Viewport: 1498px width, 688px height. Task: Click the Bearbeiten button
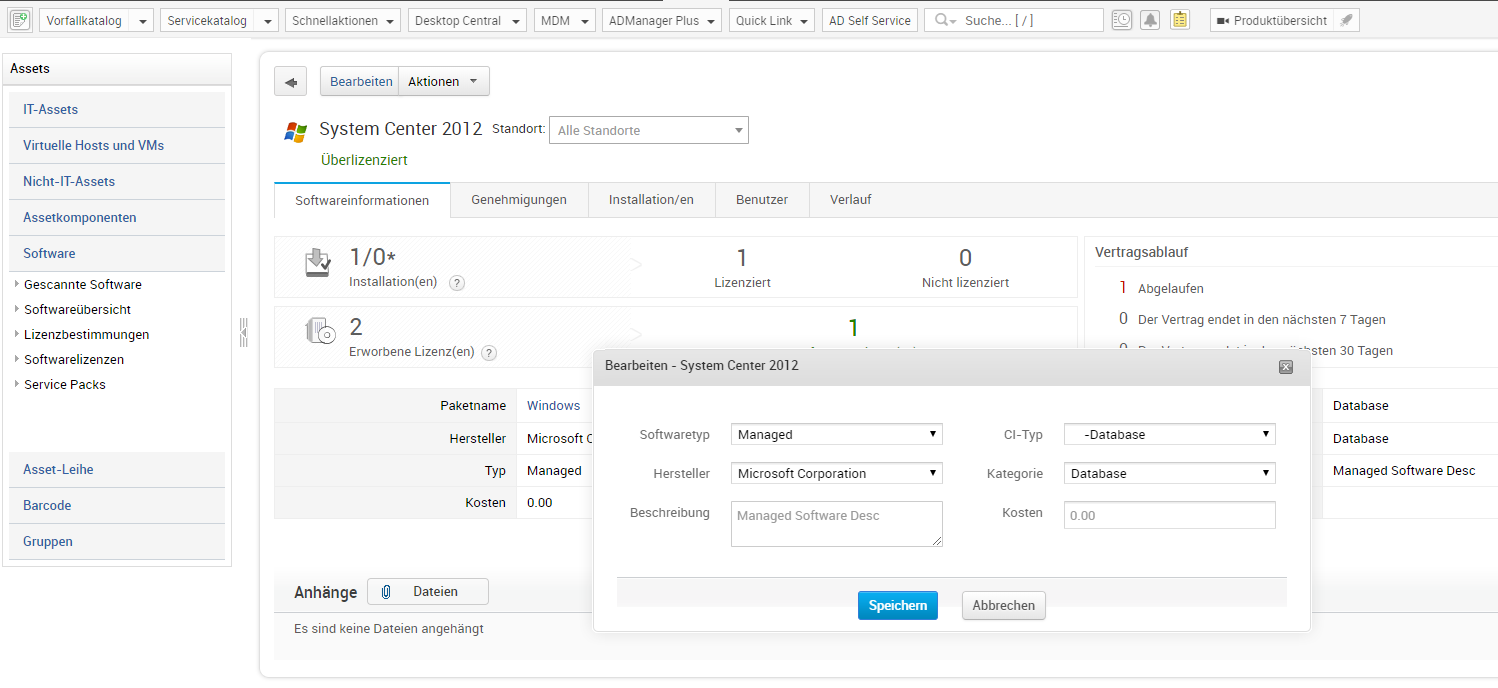pyautogui.click(x=361, y=82)
